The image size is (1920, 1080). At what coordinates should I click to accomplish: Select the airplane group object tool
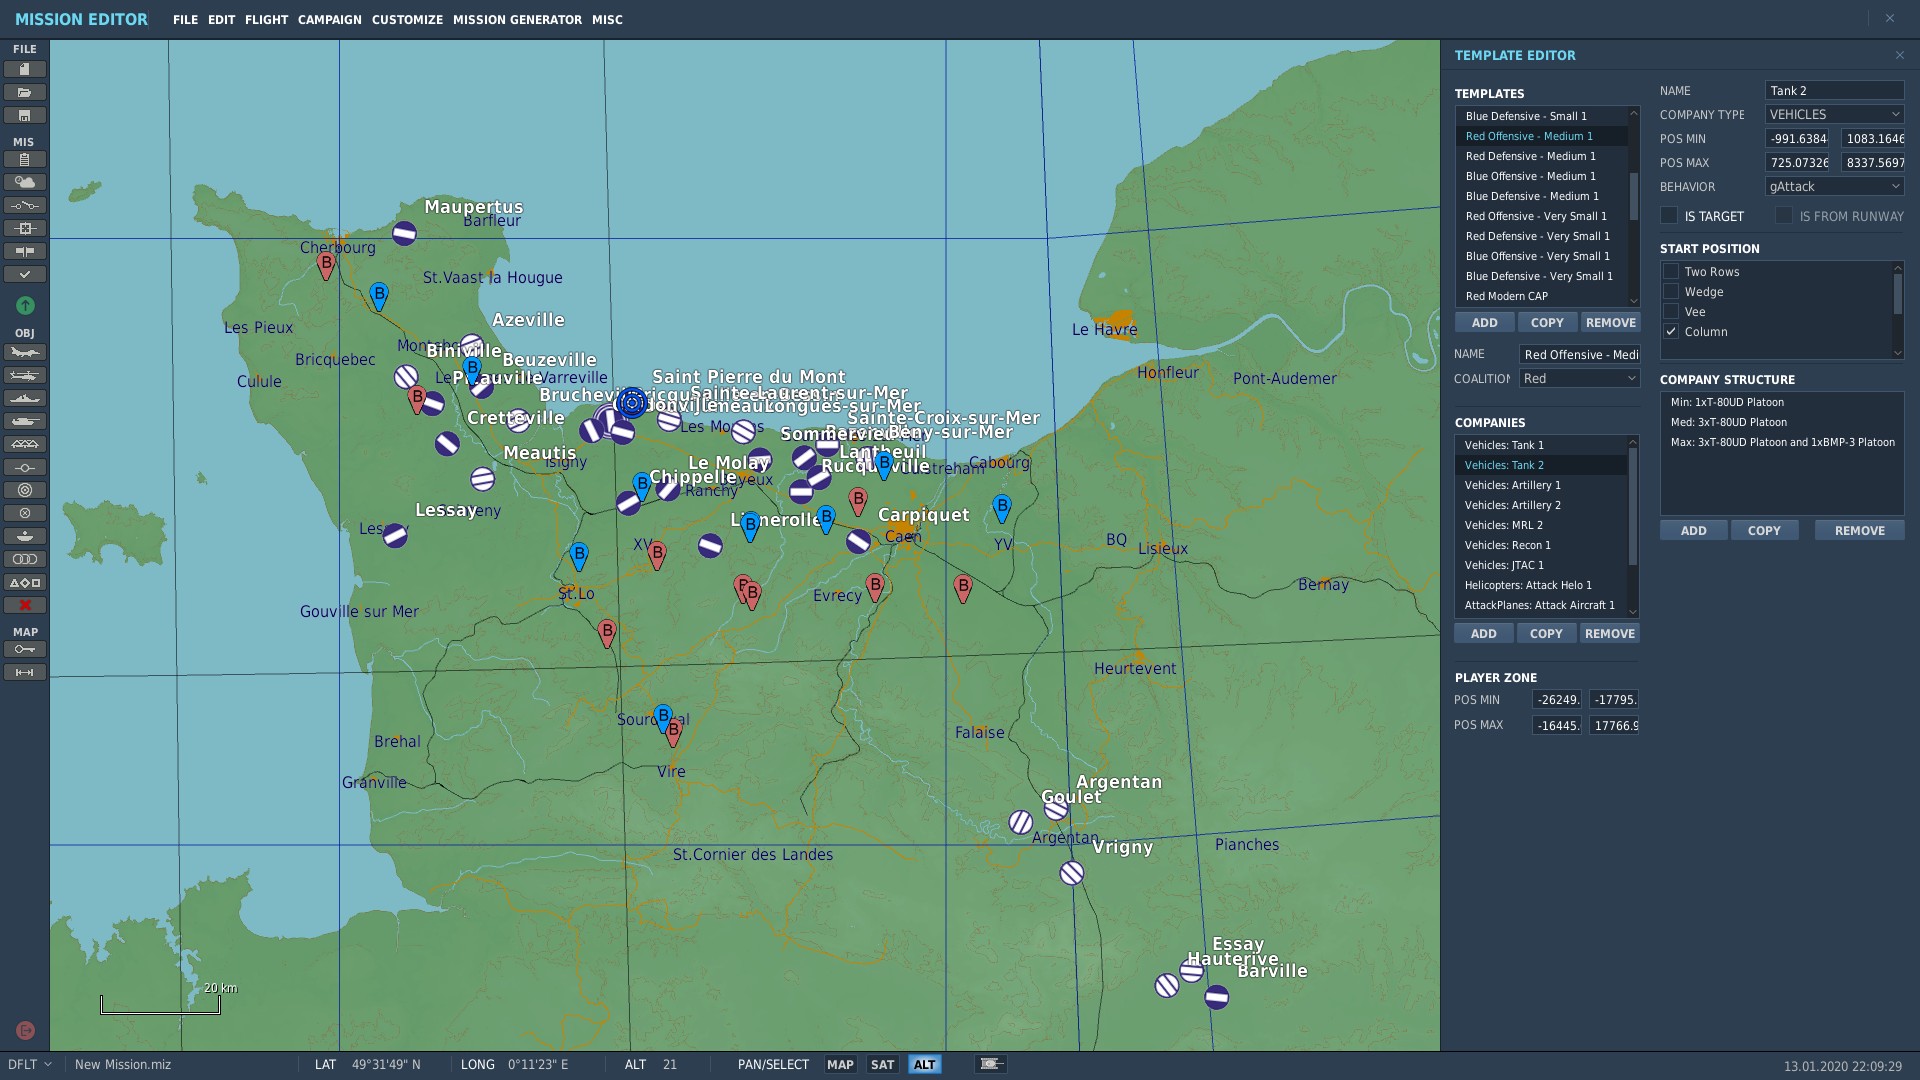coord(25,352)
